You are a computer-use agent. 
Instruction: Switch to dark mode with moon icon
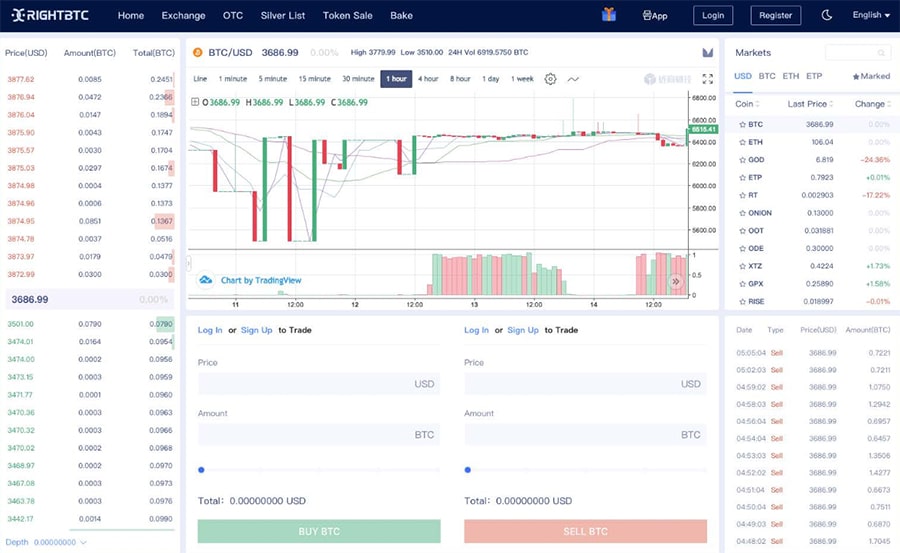(827, 15)
